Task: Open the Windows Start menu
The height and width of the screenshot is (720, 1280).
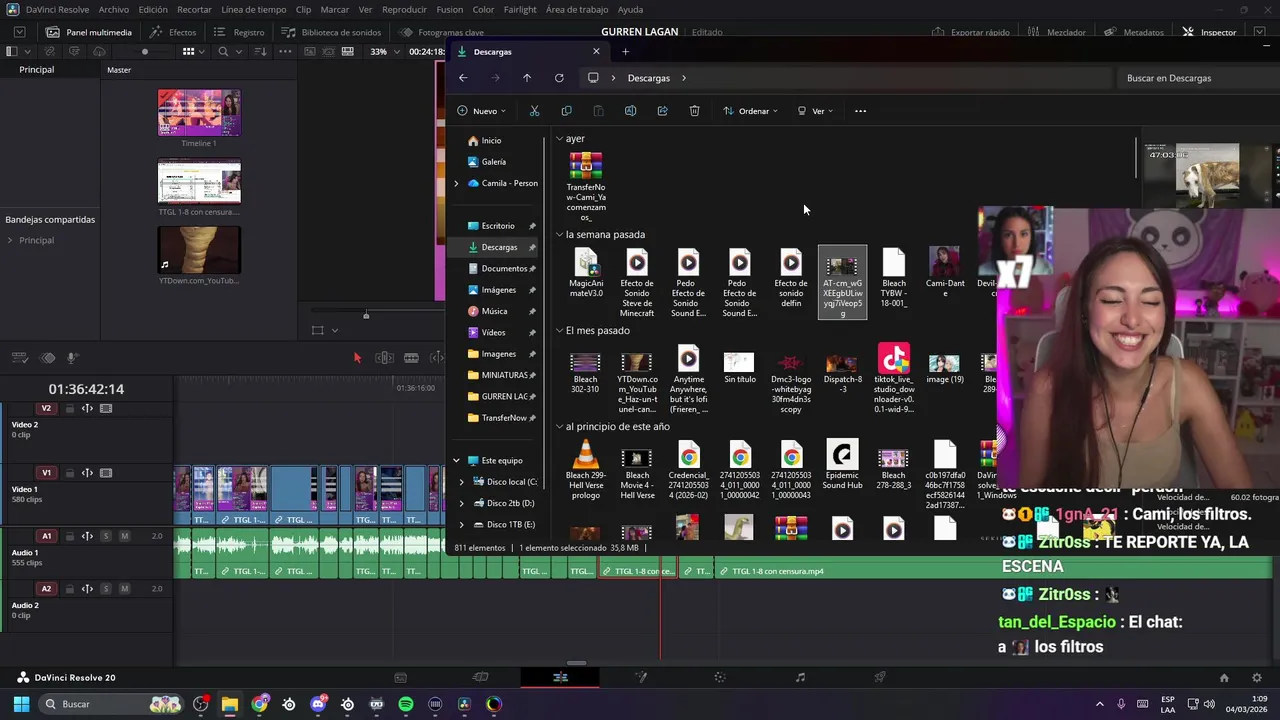Action: [21, 704]
